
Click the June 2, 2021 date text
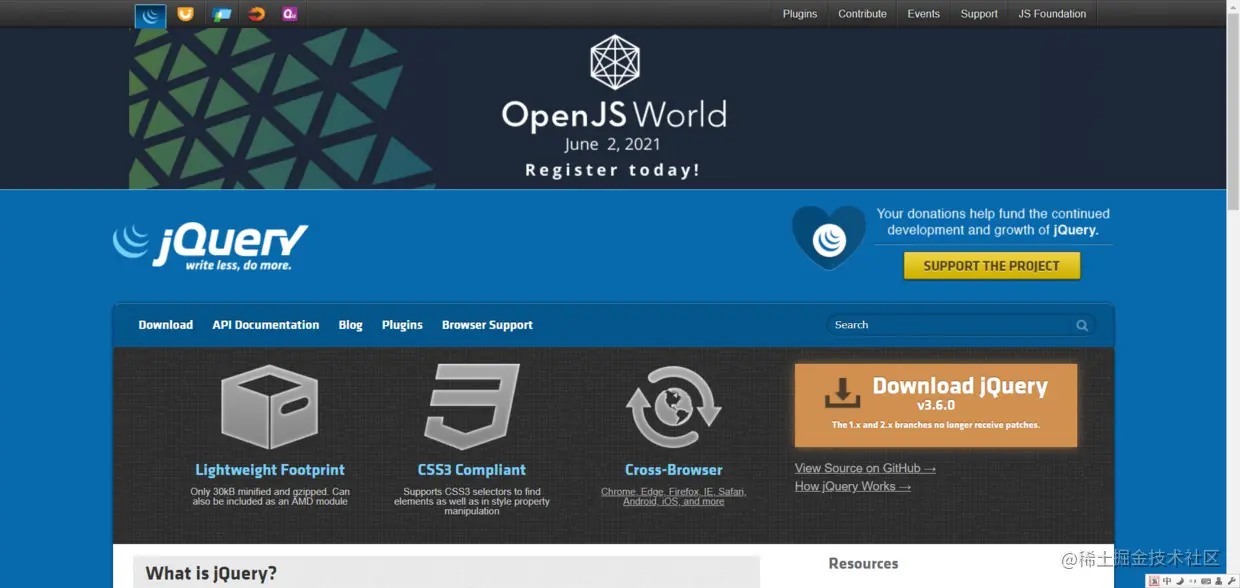coord(613,144)
